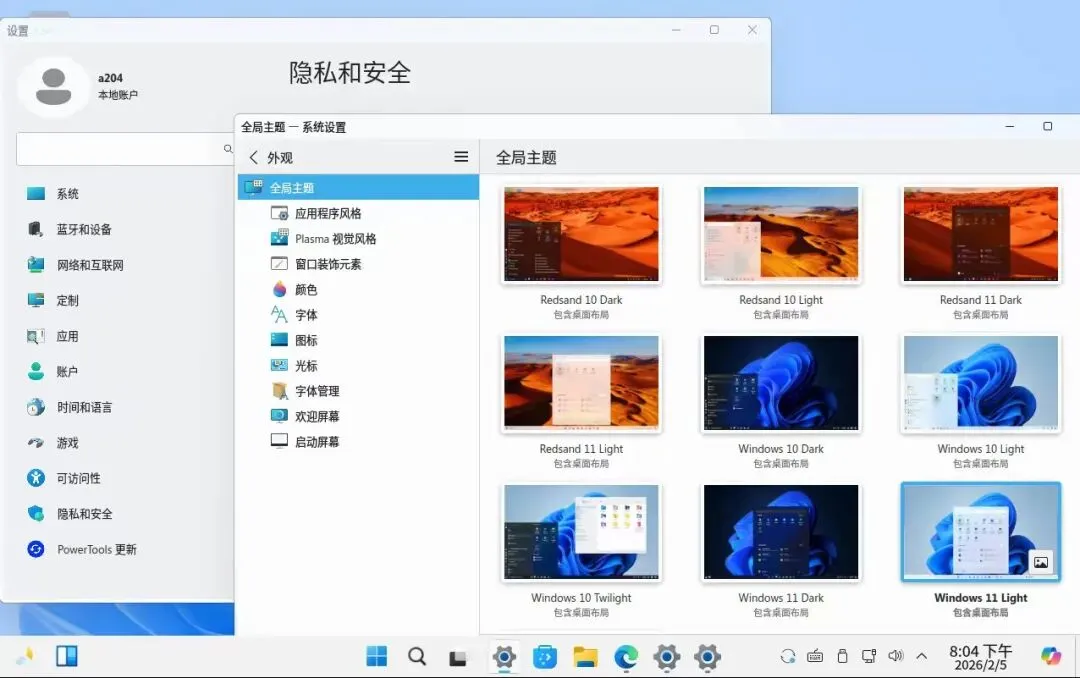The width and height of the screenshot is (1080, 678).
Task: Open the blue store app on taskbar
Action: pyautogui.click(x=545, y=657)
